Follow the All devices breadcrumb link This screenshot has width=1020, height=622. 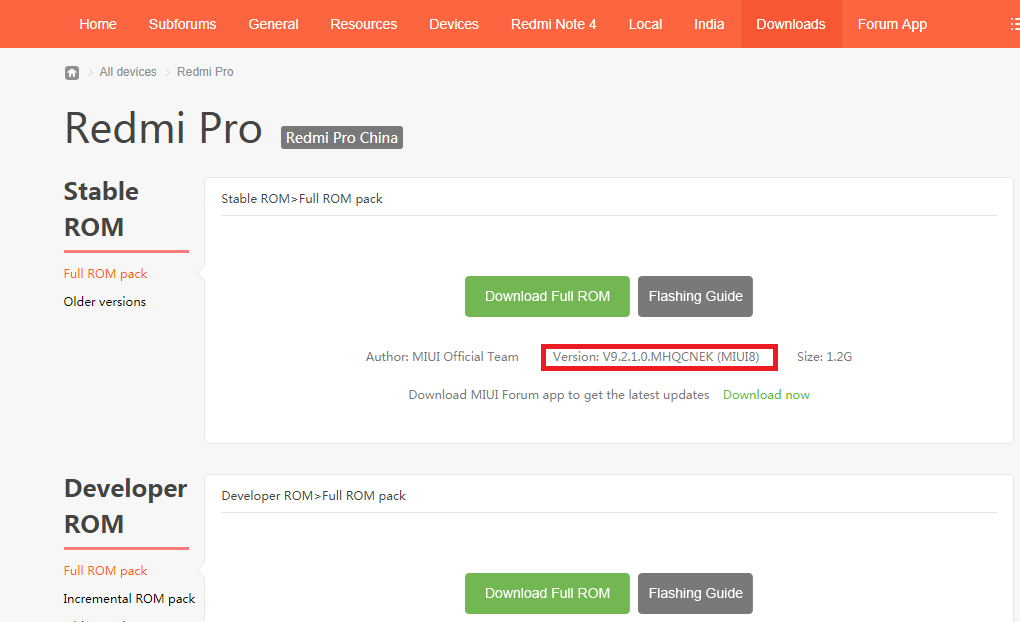[128, 72]
